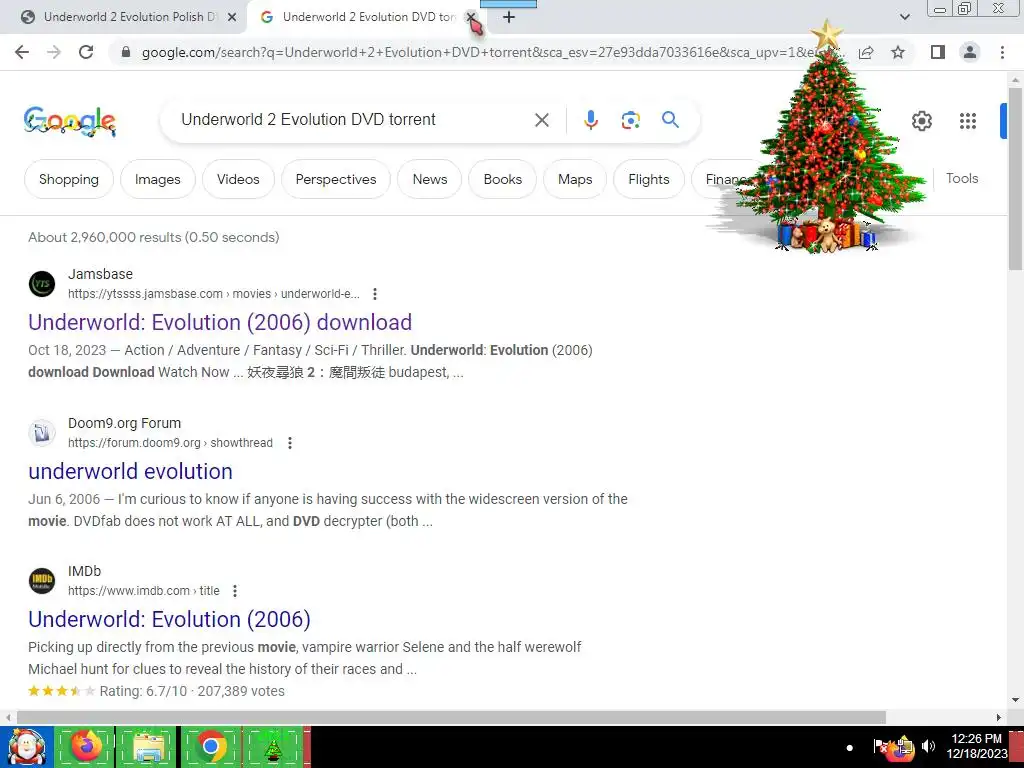Switch to Chrome on the taskbar
1024x768 pixels.
click(x=211, y=747)
